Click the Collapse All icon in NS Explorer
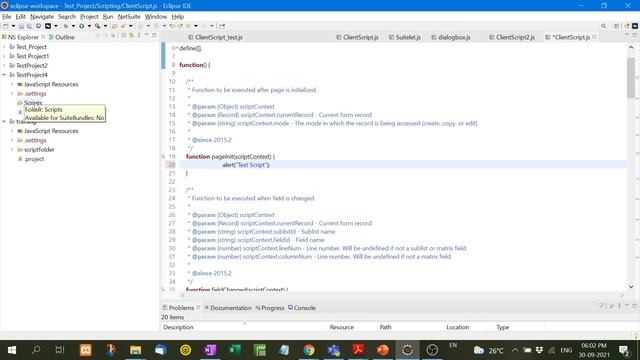The height and width of the screenshot is (360, 640). click(x=124, y=36)
